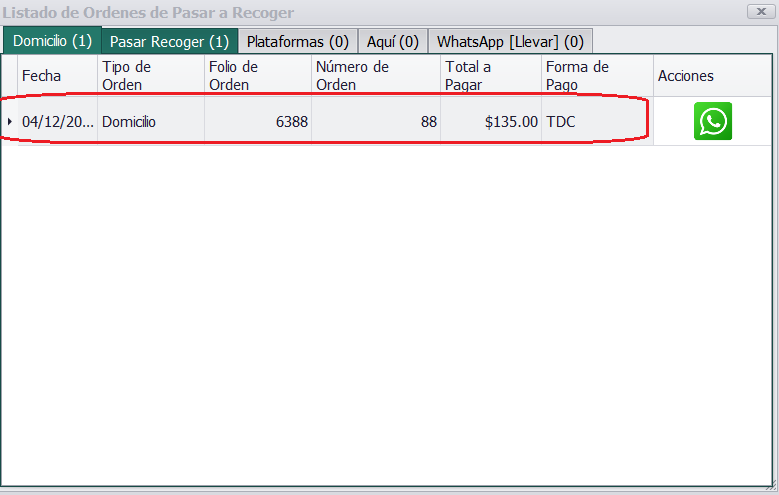This screenshot has width=779, height=495.
Task: Click the green WhatsApp icon in Acciones
Action: click(713, 121)
